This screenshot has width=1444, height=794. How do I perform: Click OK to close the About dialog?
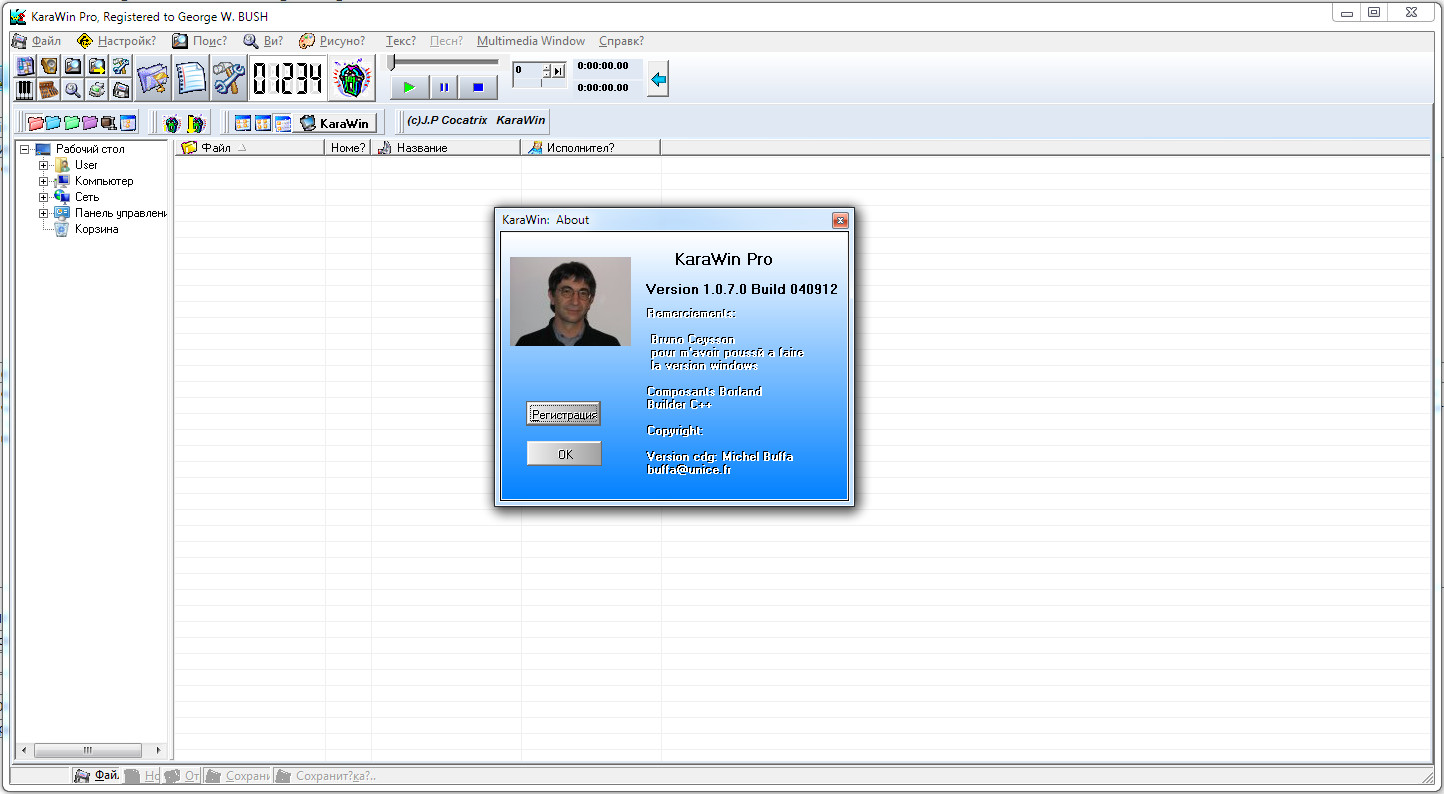point(564,454)
